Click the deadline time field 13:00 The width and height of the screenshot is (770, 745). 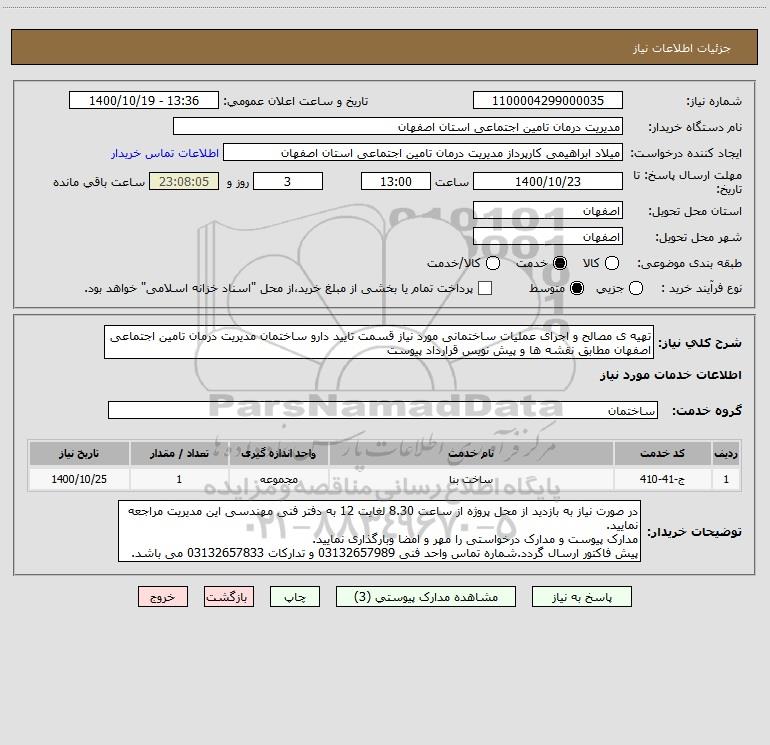pos(396,181)
